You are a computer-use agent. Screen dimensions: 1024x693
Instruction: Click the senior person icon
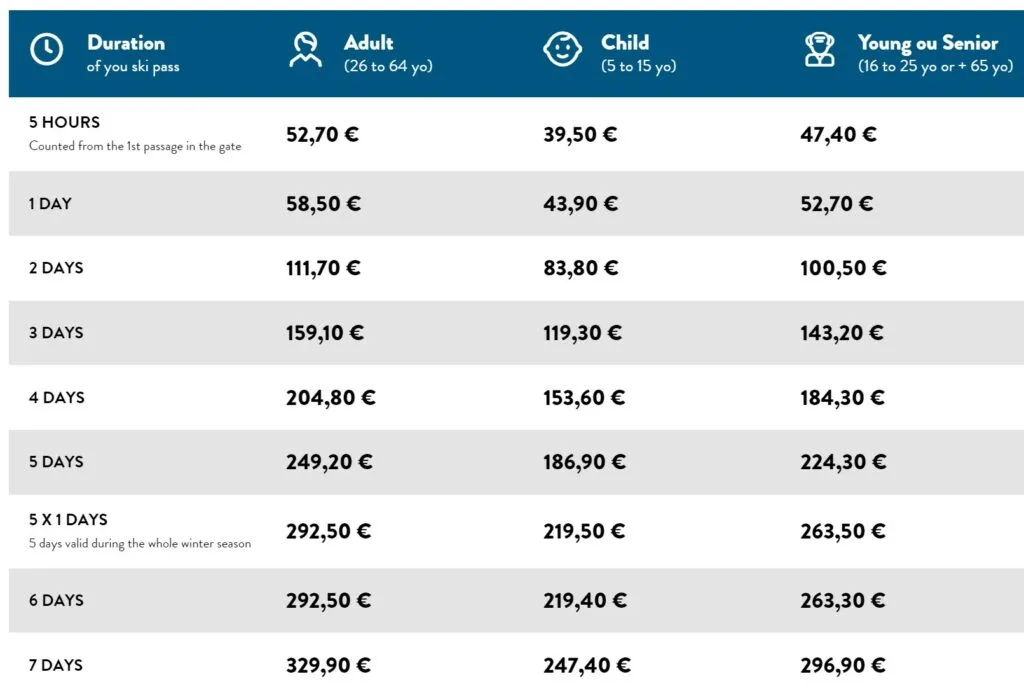tap(819, 50)
